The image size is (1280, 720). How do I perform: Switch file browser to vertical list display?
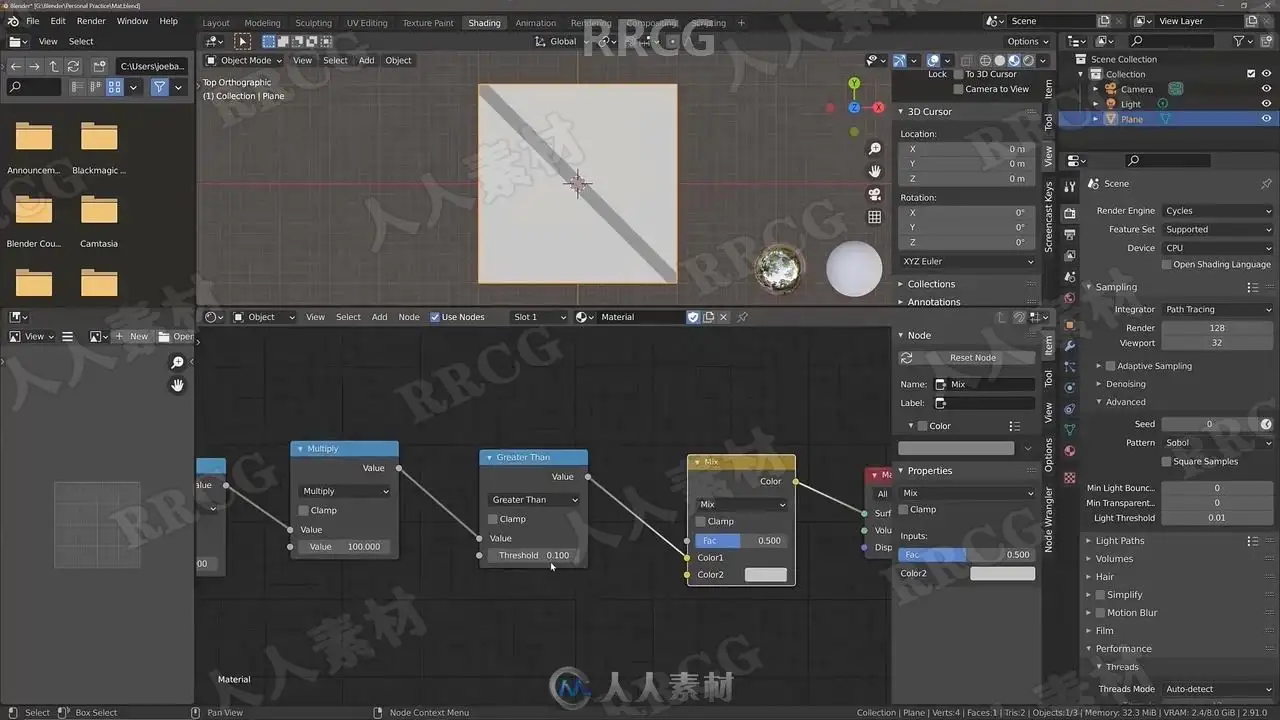(79, 87)
